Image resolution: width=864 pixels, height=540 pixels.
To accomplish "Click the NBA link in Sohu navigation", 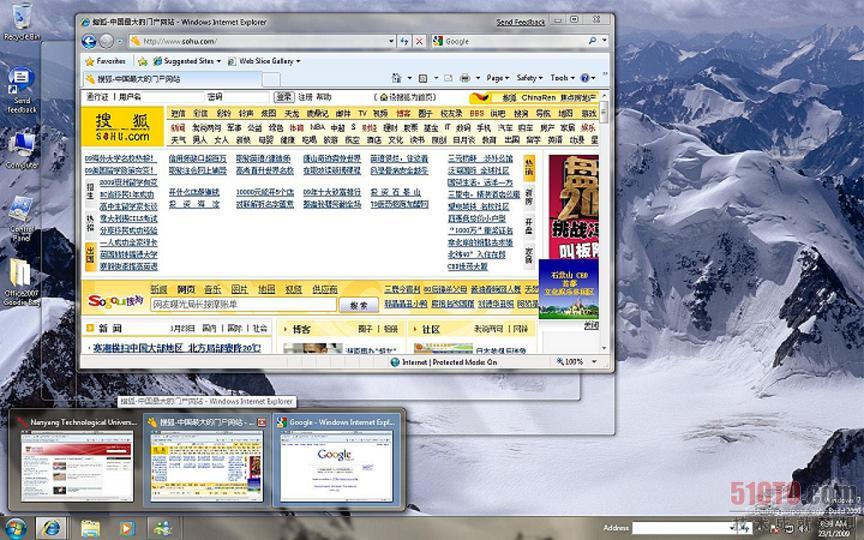I will point(317,127).
